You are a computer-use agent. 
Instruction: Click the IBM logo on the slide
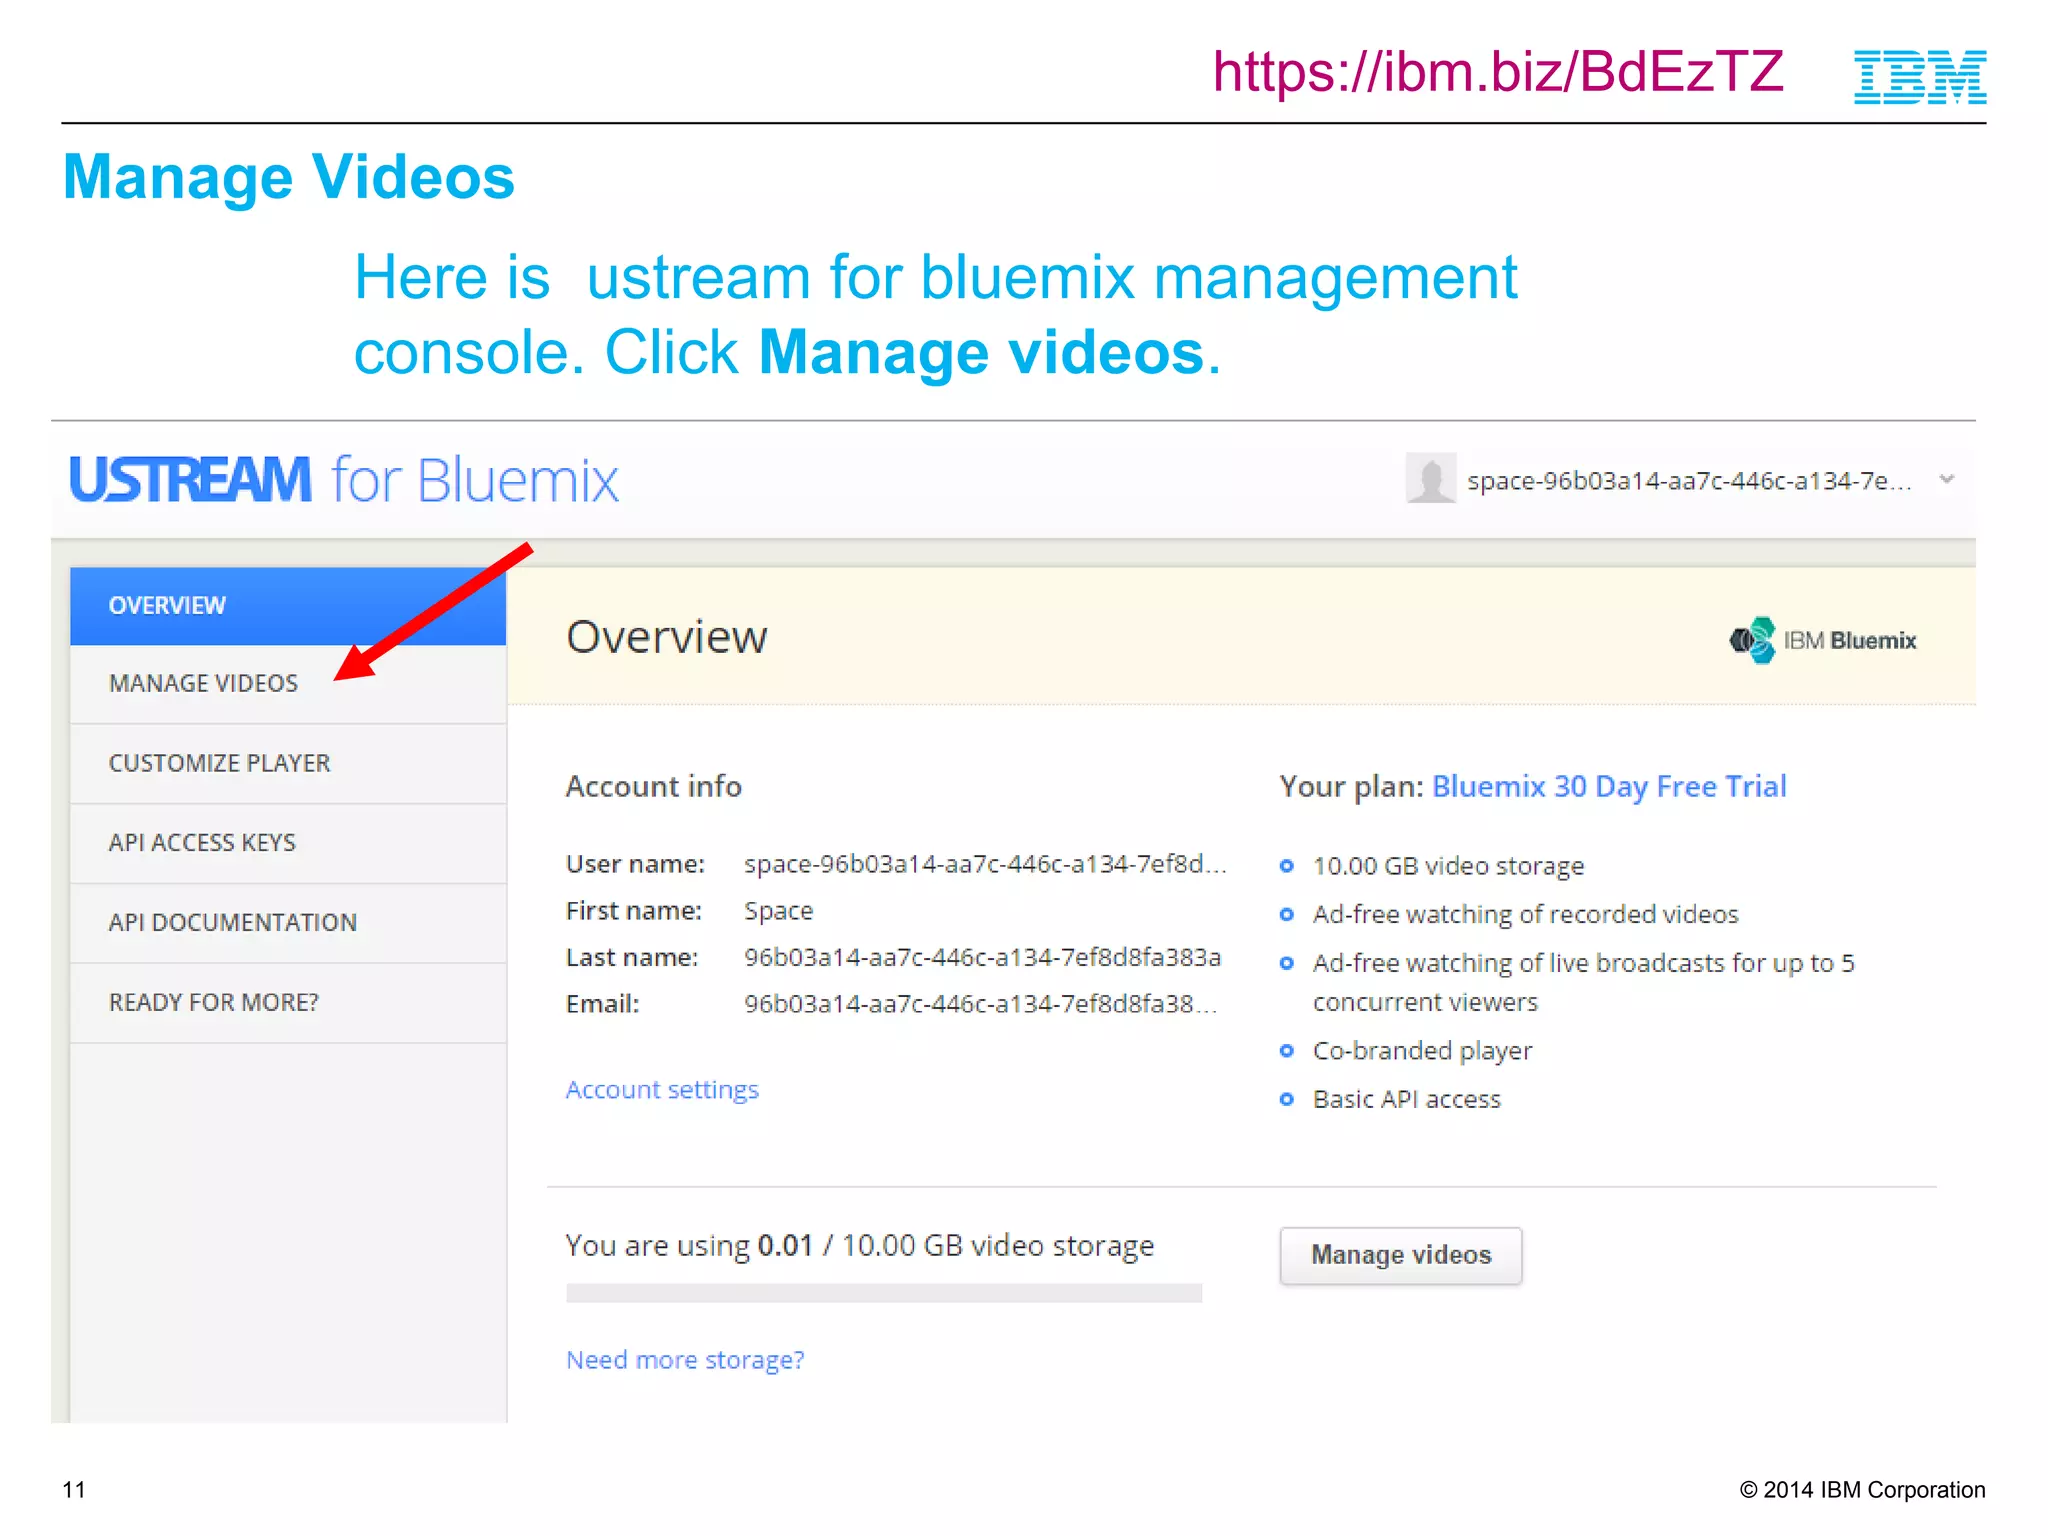(1920, 77)
